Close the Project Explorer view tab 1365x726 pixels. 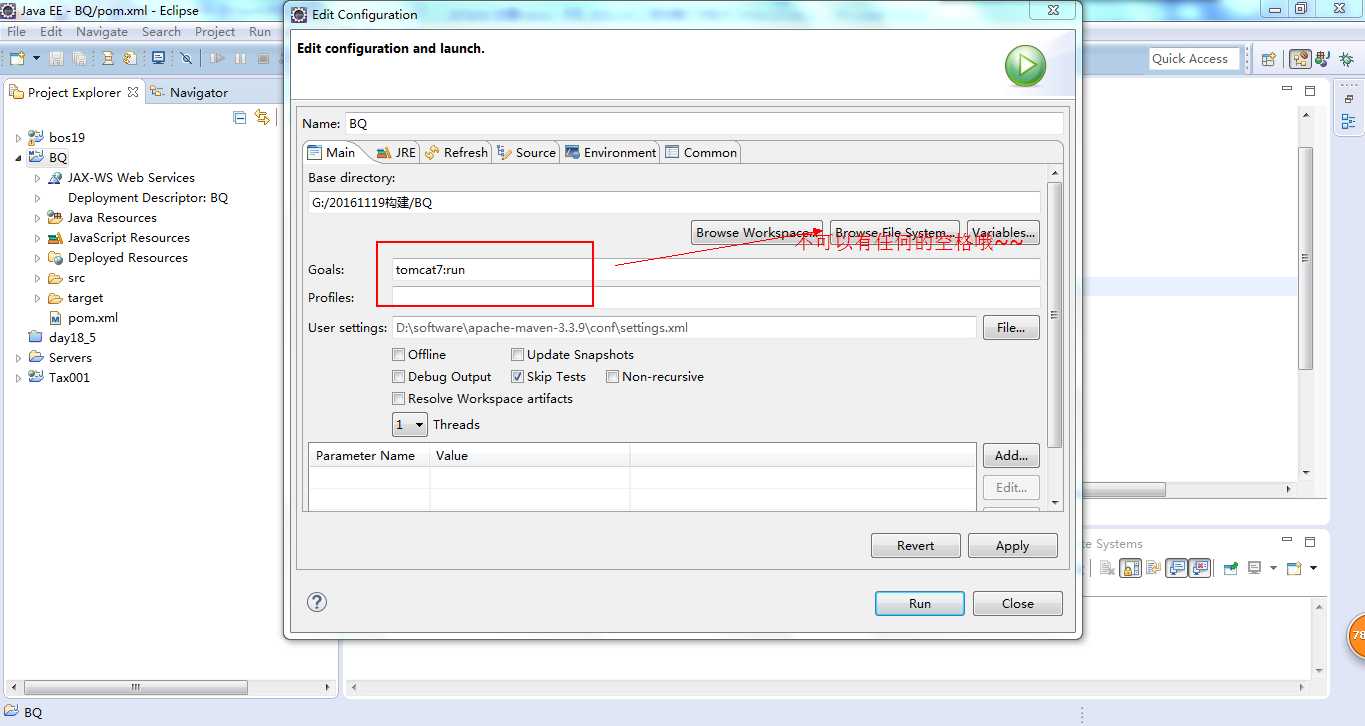133,92
